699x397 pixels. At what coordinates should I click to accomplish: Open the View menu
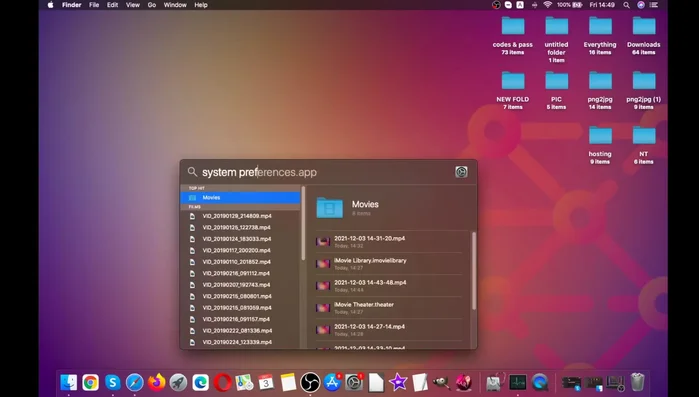(x=132, y=5)
